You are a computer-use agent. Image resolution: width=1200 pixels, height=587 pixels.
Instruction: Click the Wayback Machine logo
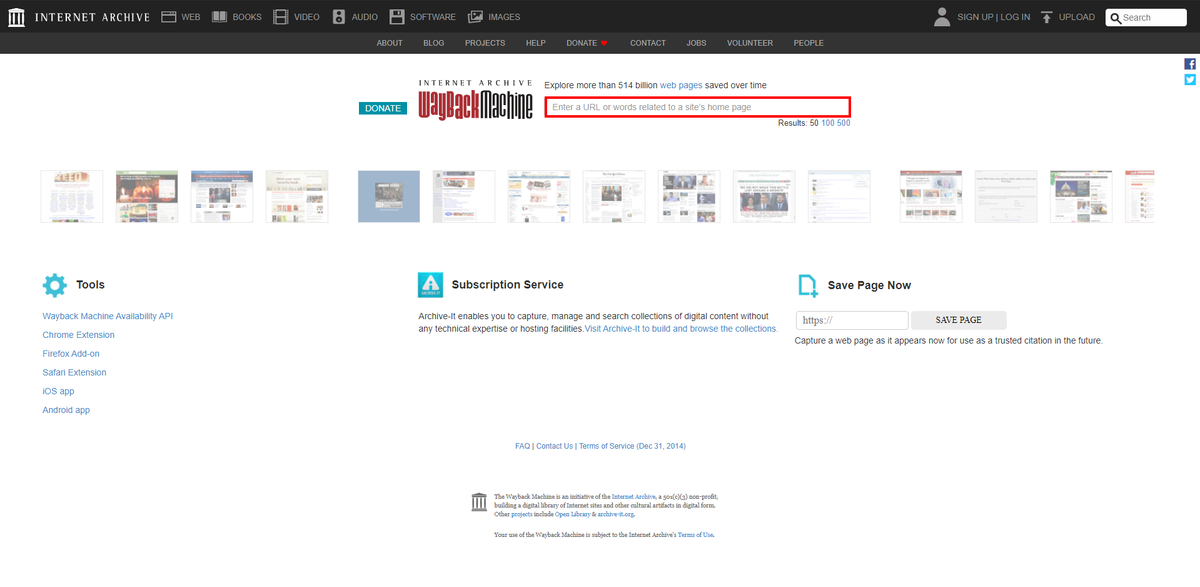(x=475, y=100)
